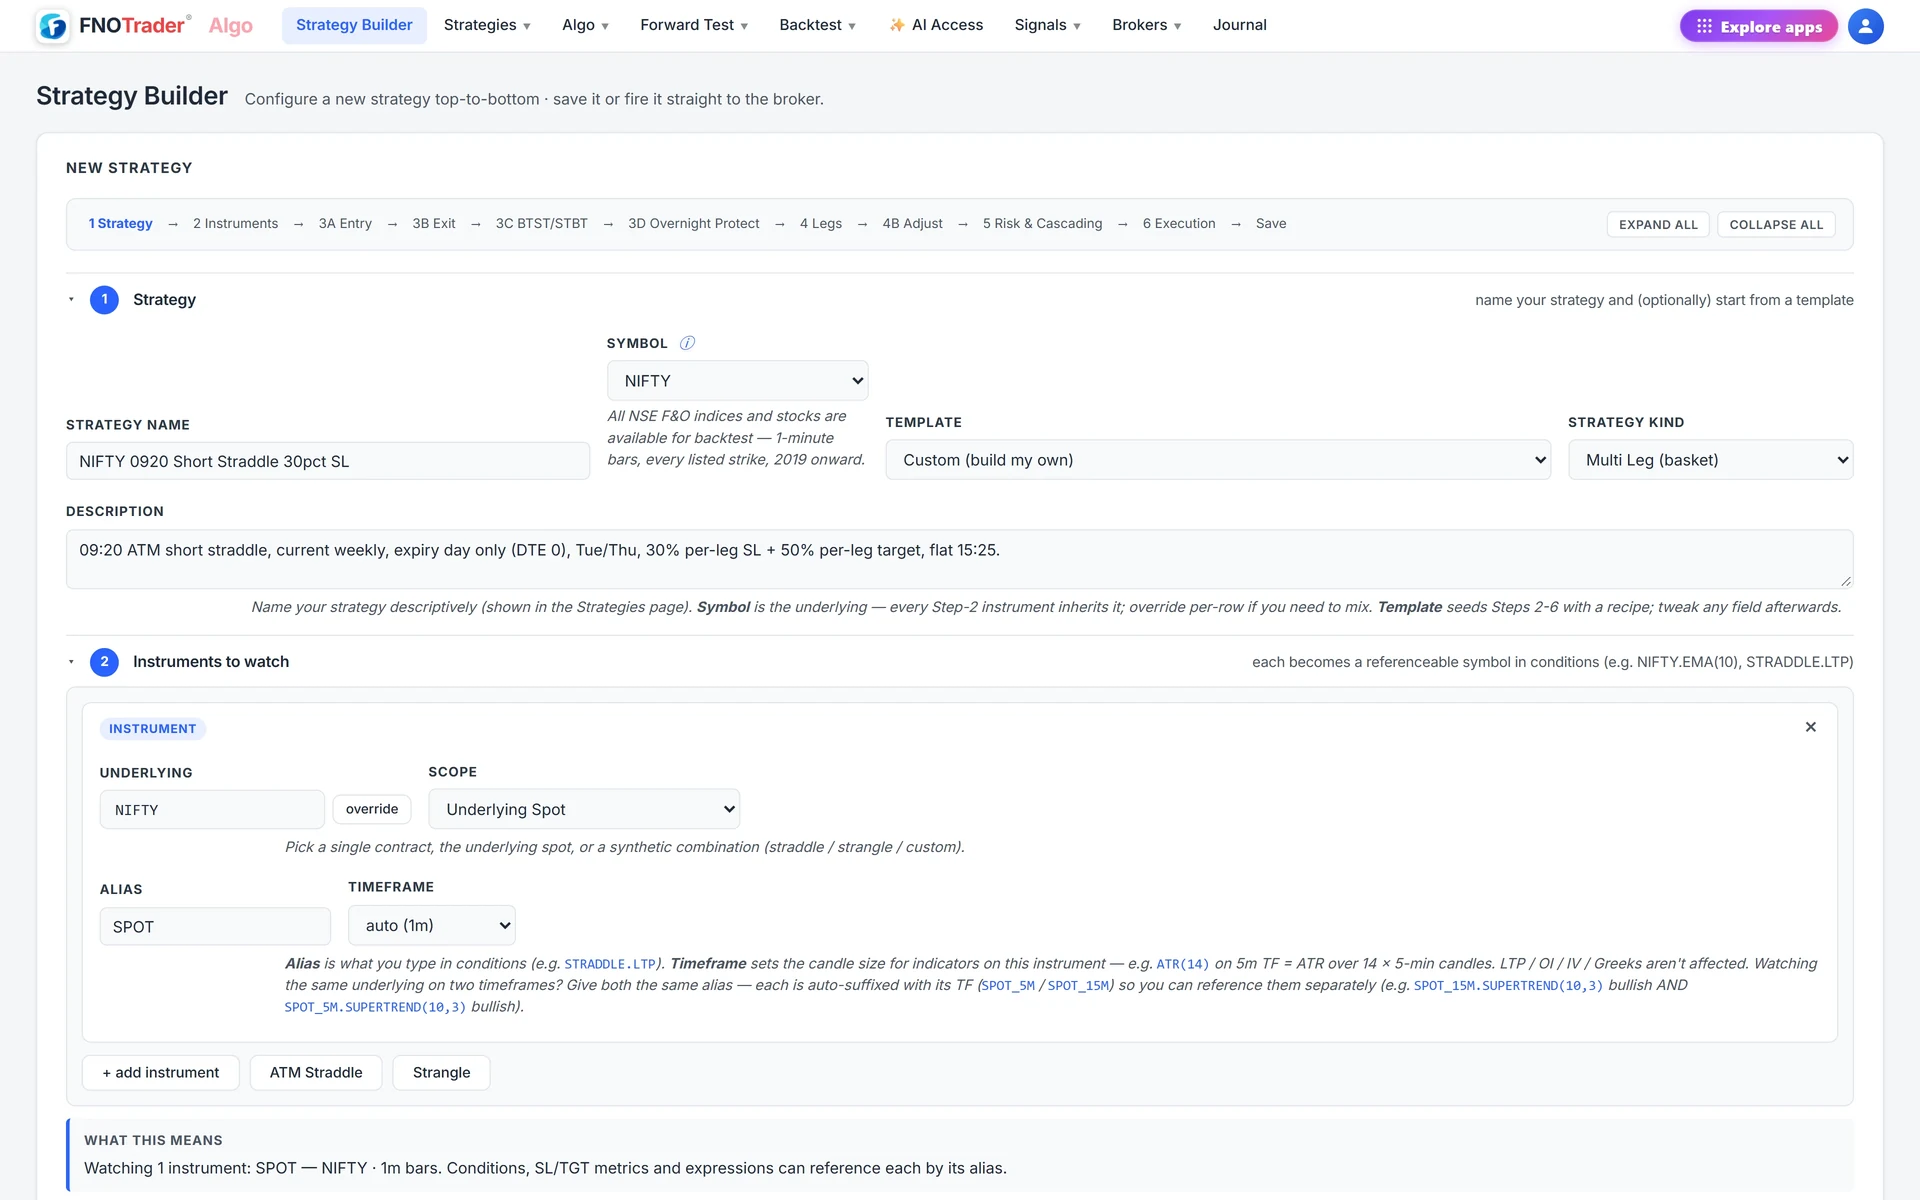This screenshot has width=1920, height=1200.
Task: Open the Backtest nav menu
Action: tap(817, 25)
